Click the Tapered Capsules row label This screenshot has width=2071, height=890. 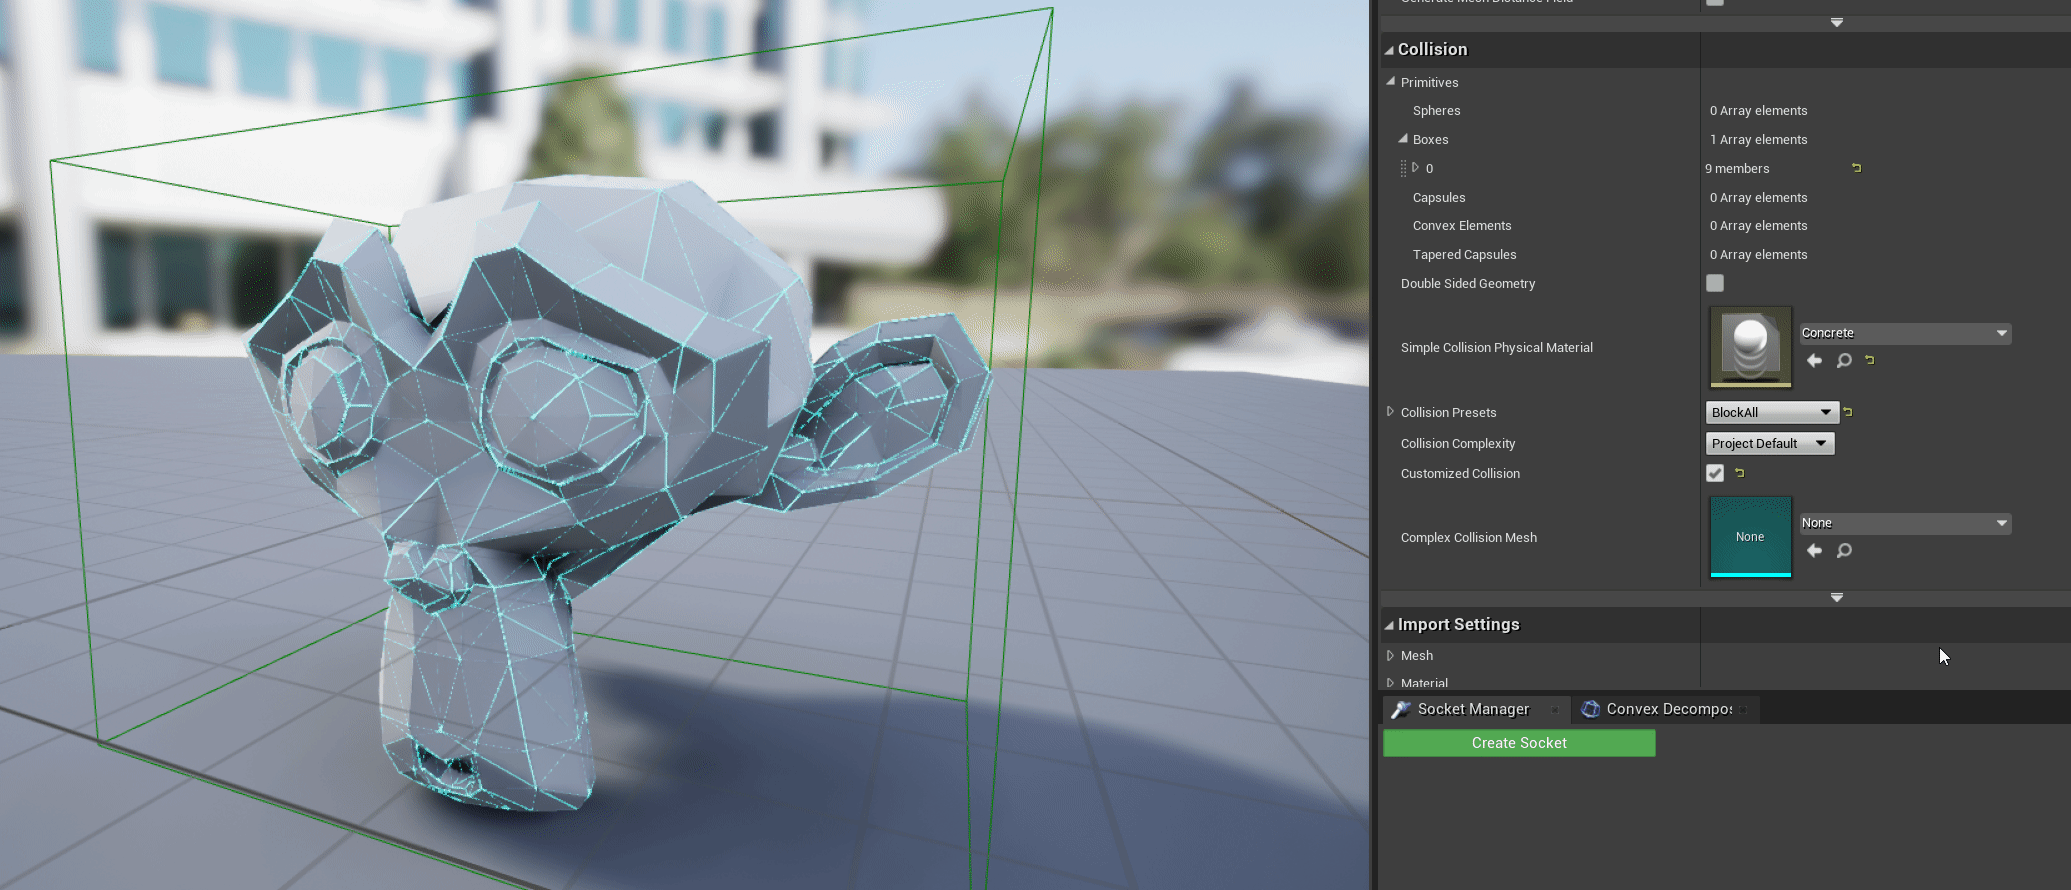point(1464,255)
